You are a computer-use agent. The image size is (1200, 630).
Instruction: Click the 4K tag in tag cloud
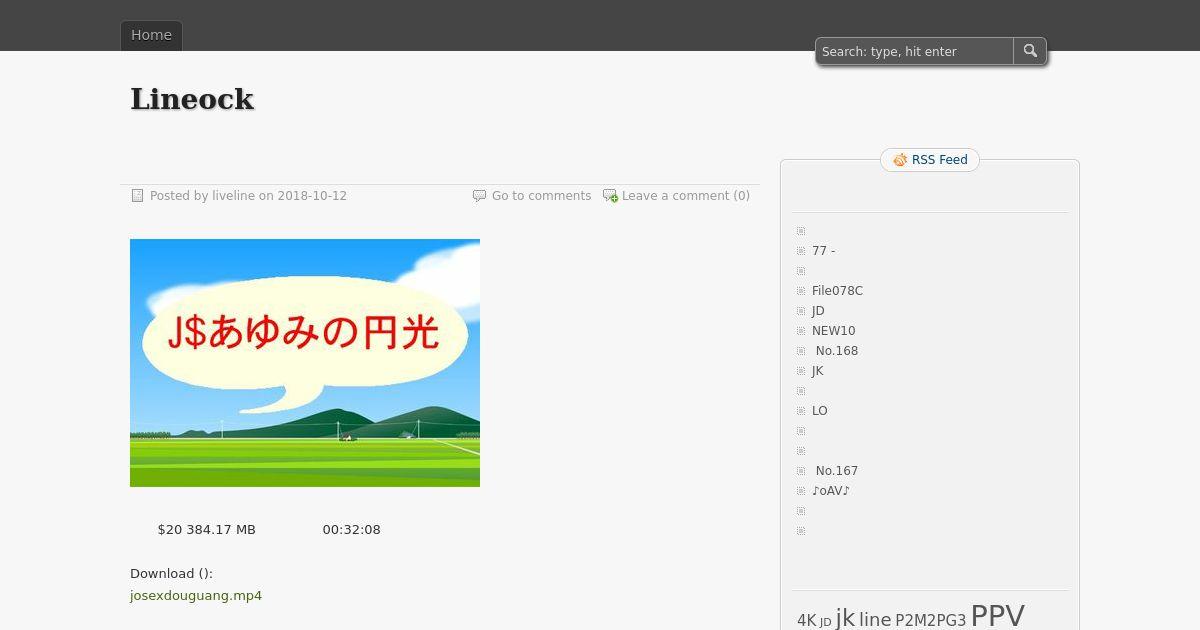807,621
